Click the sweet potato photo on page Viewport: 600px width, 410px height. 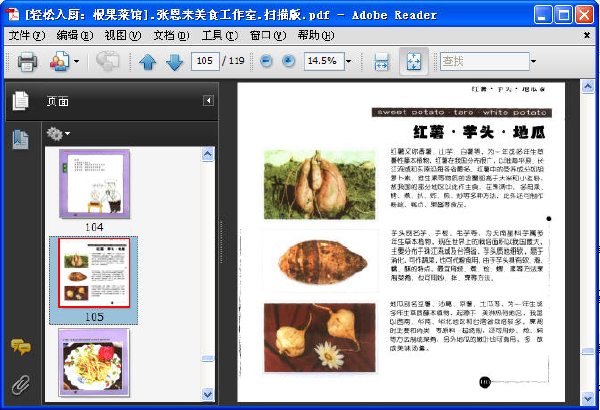point(320,185)
